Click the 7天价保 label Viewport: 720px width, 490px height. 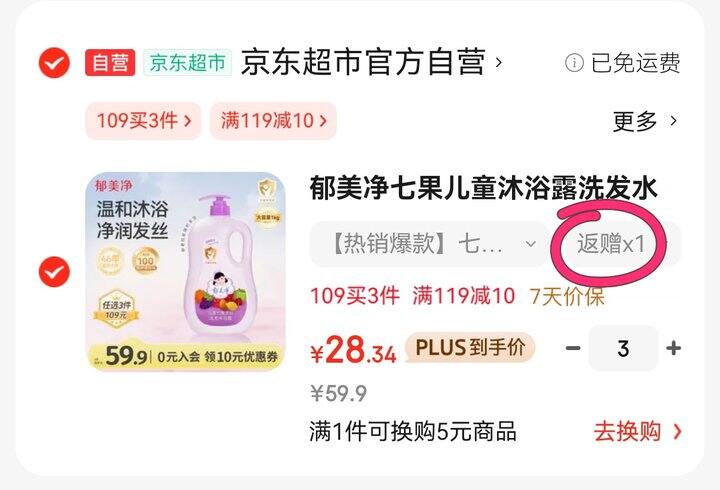click(x=567, y=296)
